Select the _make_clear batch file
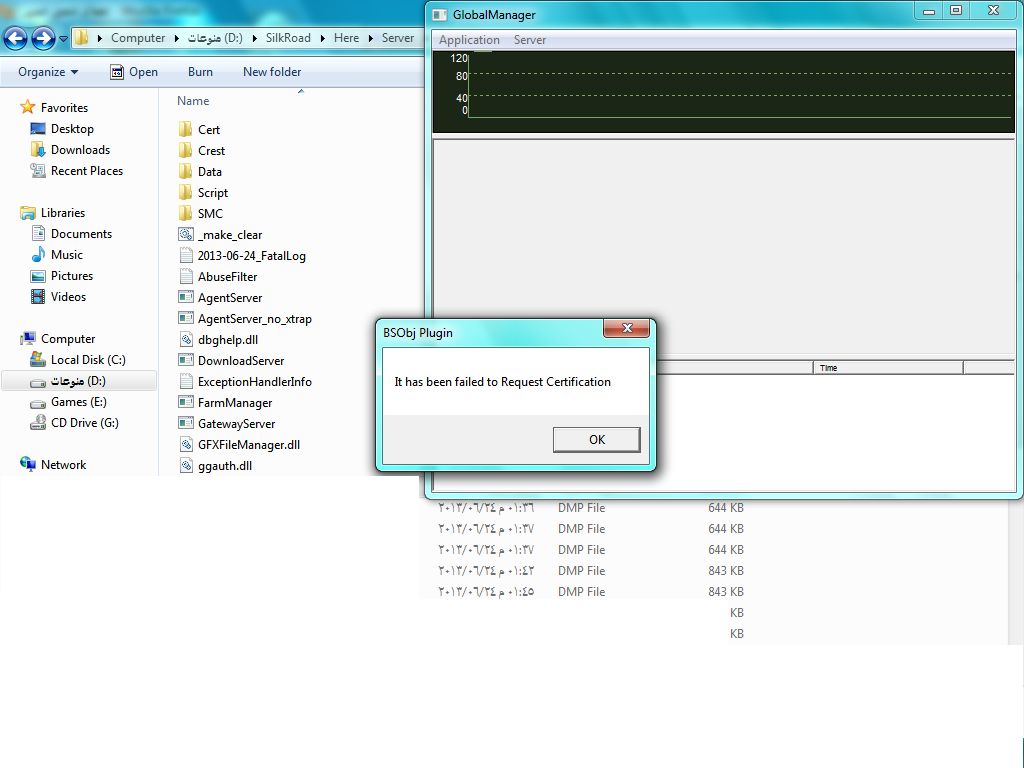1024x768 pixels. [229, 235]
